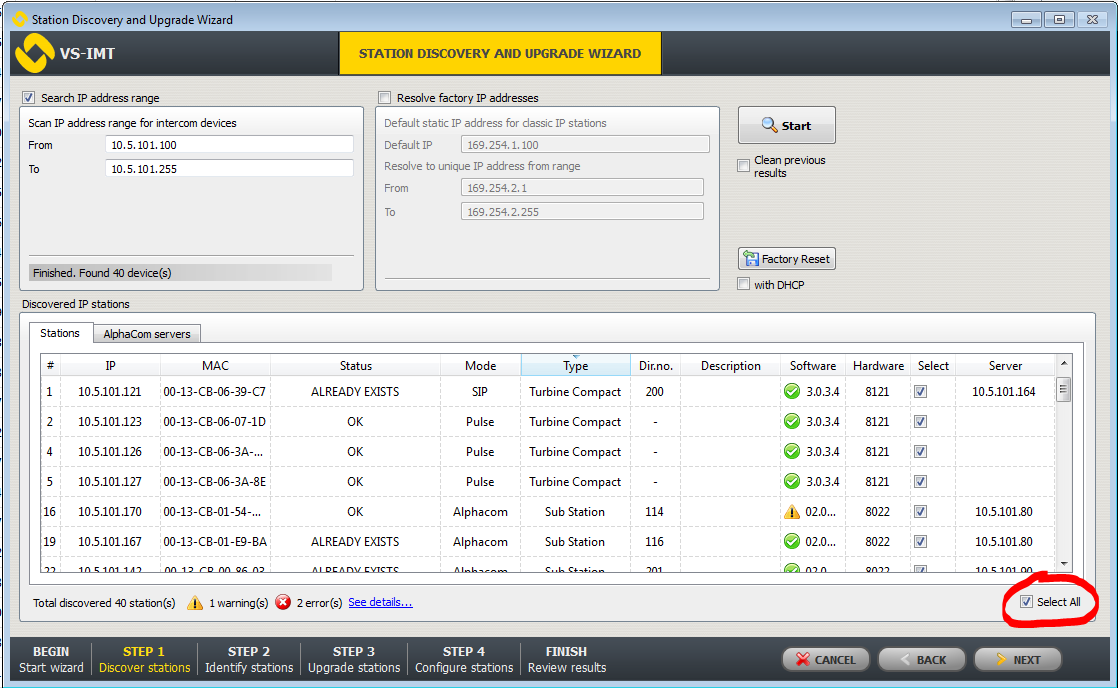1118x688 pixels.
Task: Tick the with DHCP checkbox
Action: click(744, 285)
